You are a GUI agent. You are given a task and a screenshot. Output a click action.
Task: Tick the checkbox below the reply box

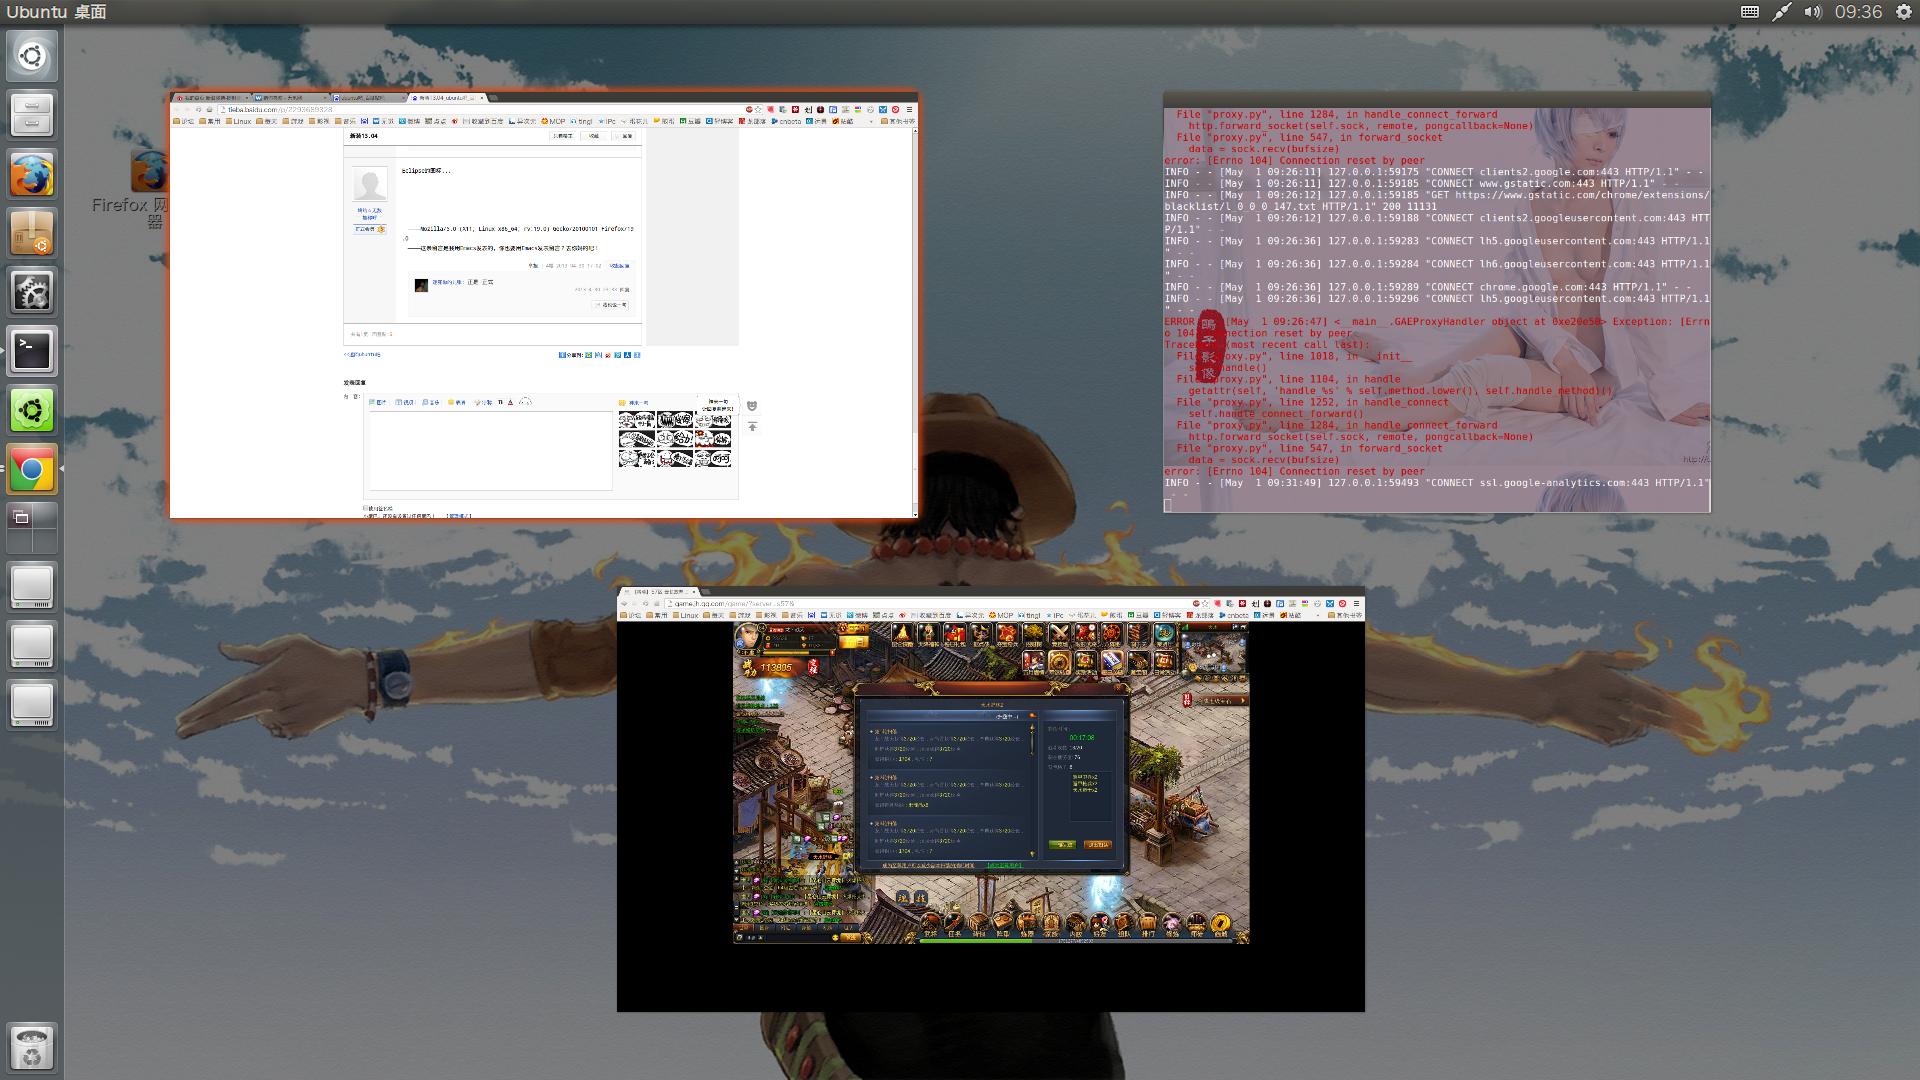[365, 508]
